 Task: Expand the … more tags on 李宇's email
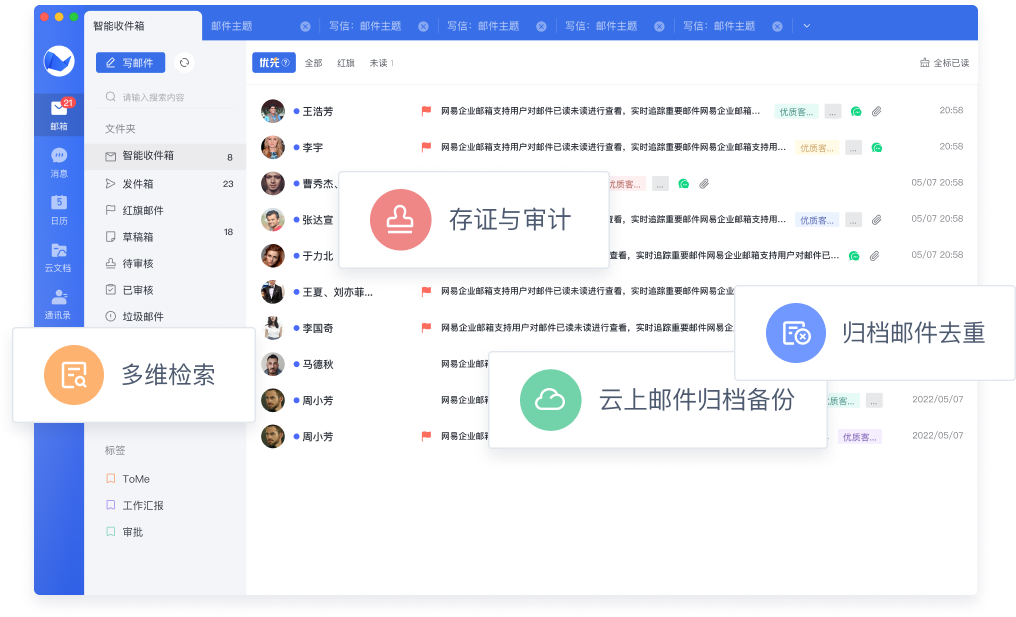[853, 147]
